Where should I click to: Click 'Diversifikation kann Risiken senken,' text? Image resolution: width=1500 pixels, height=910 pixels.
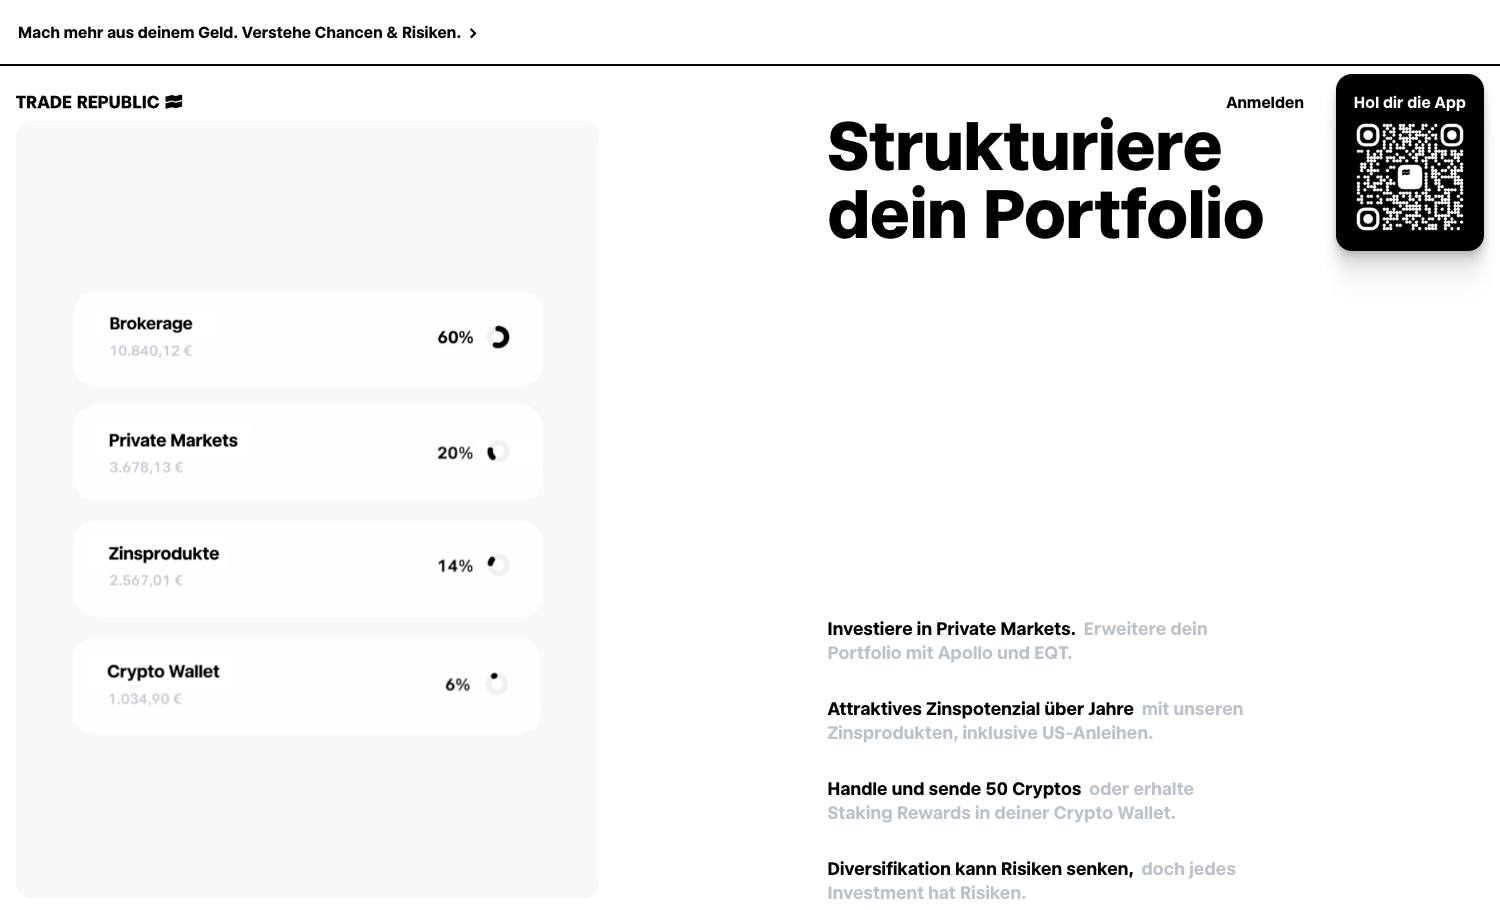point(980,869)
